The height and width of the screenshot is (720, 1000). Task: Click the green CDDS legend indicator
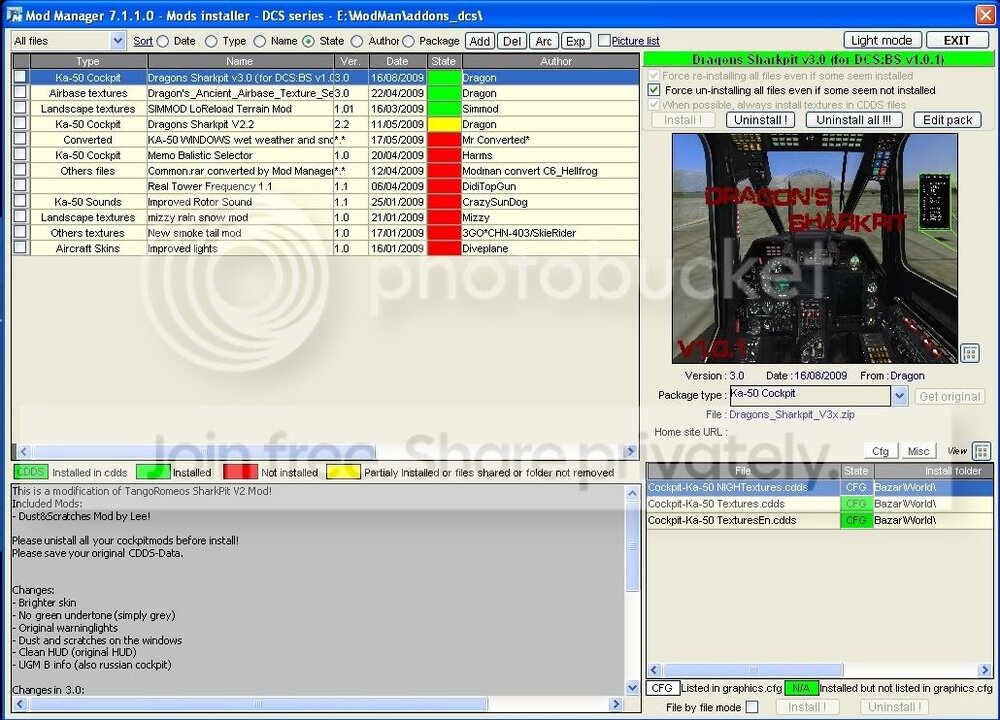click(30, 472)
